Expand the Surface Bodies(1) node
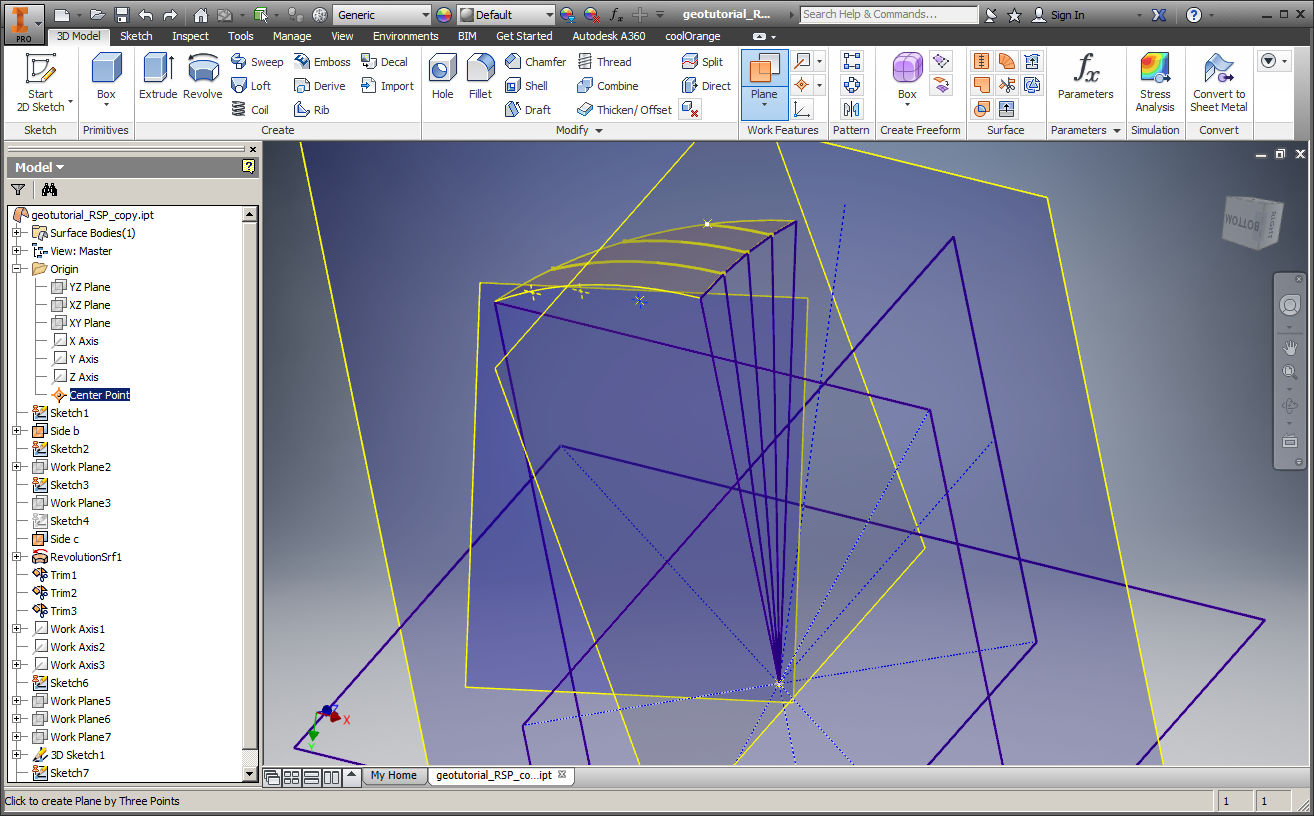This screenshot has width=1314, height=816. [x=16, y=233]
